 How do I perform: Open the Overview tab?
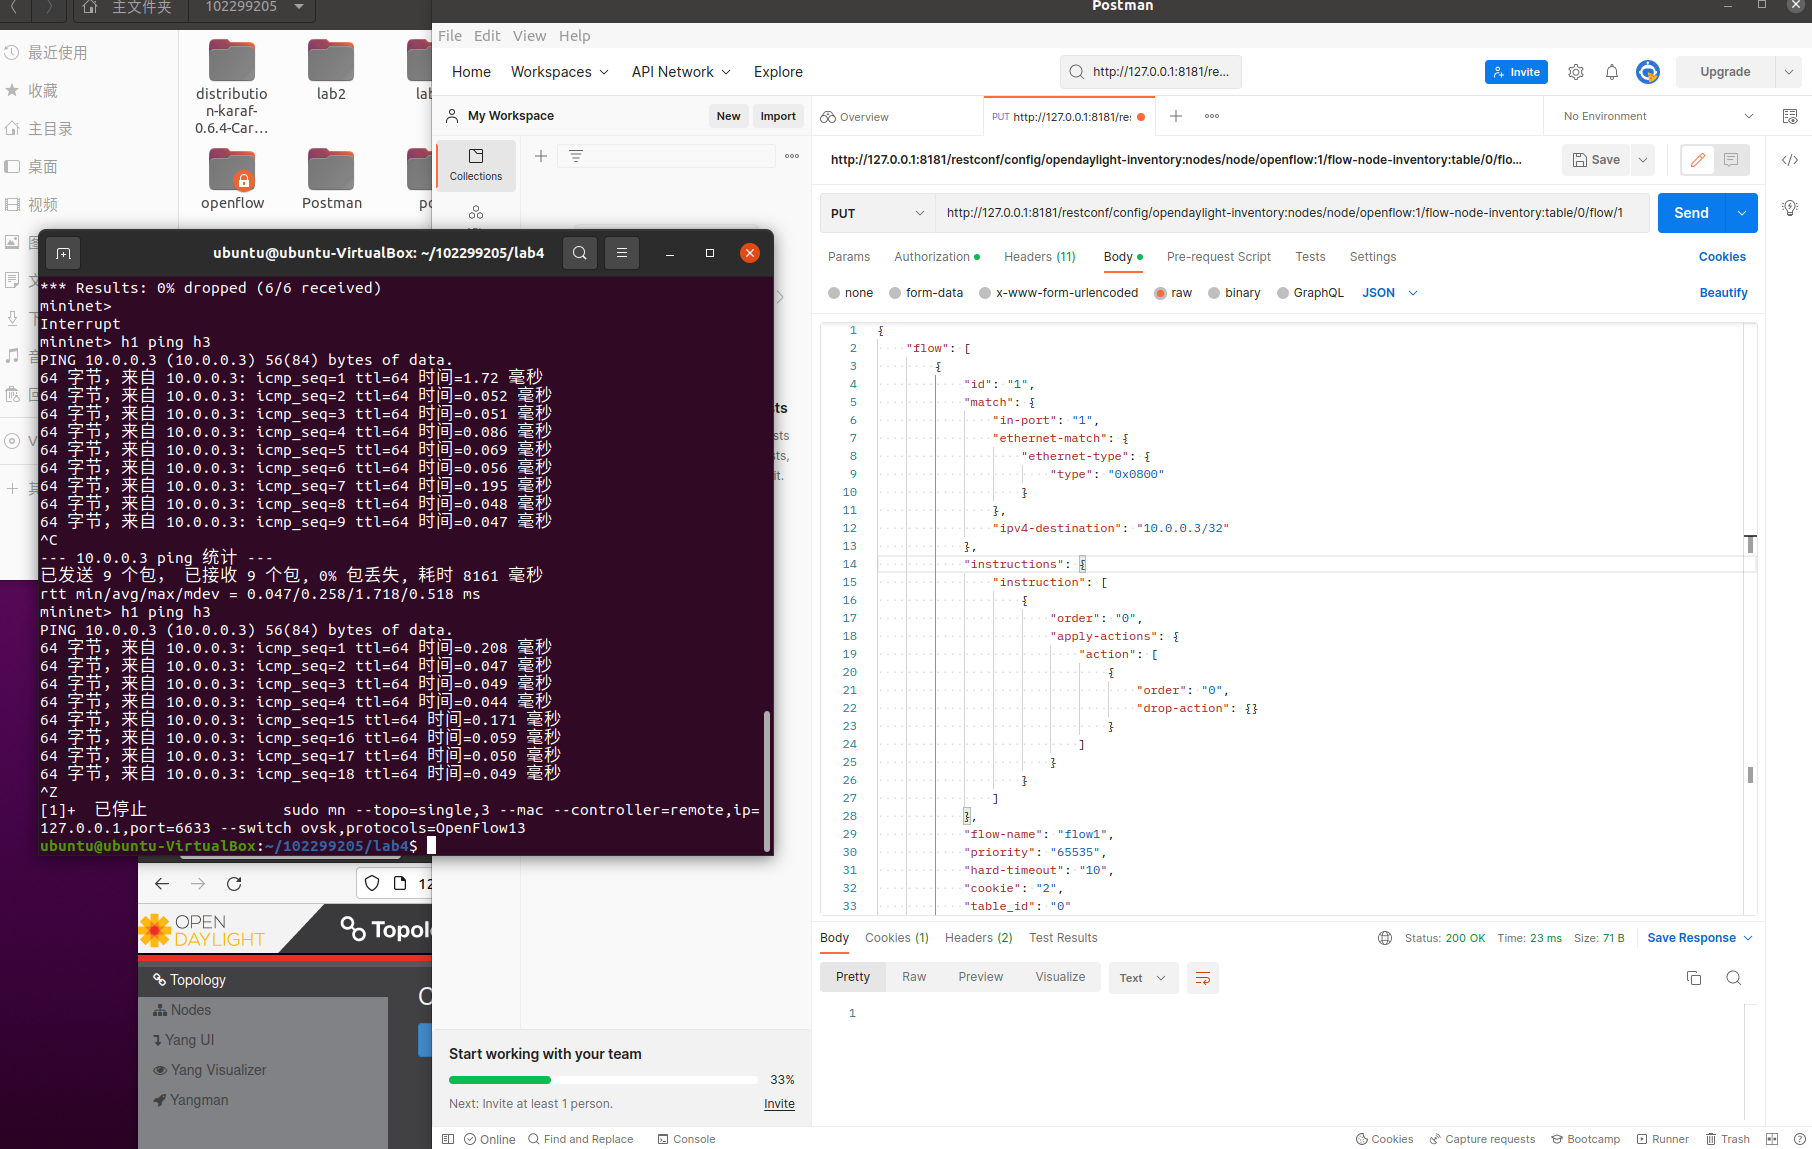pyautogui.click(x=855, y=117)
